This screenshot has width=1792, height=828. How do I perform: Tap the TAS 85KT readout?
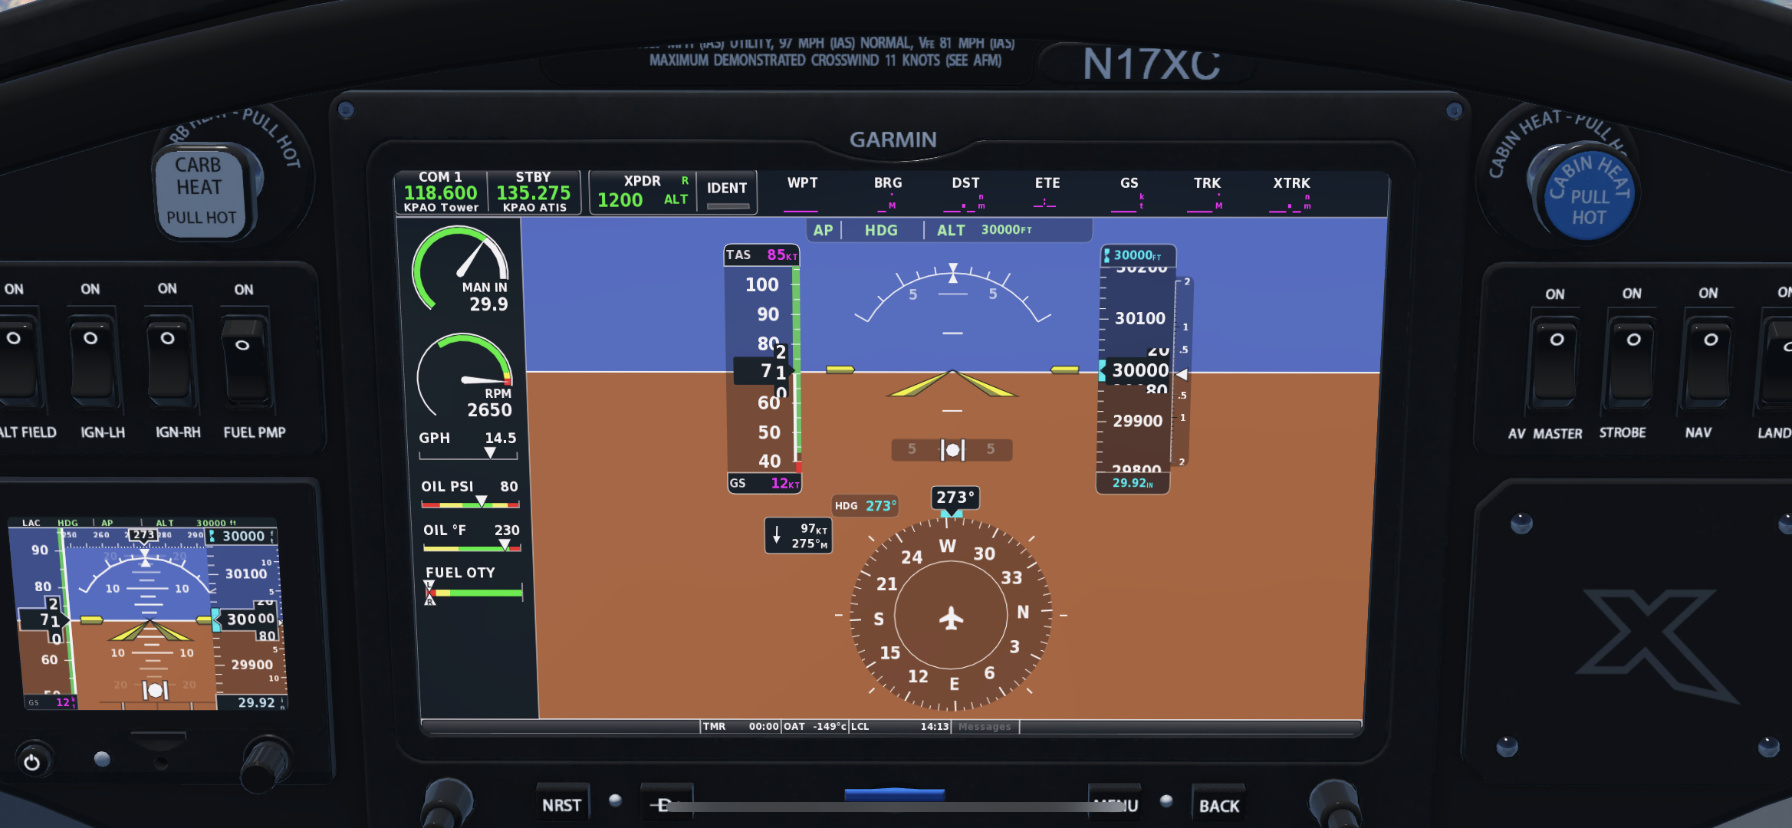pos(762,255)
